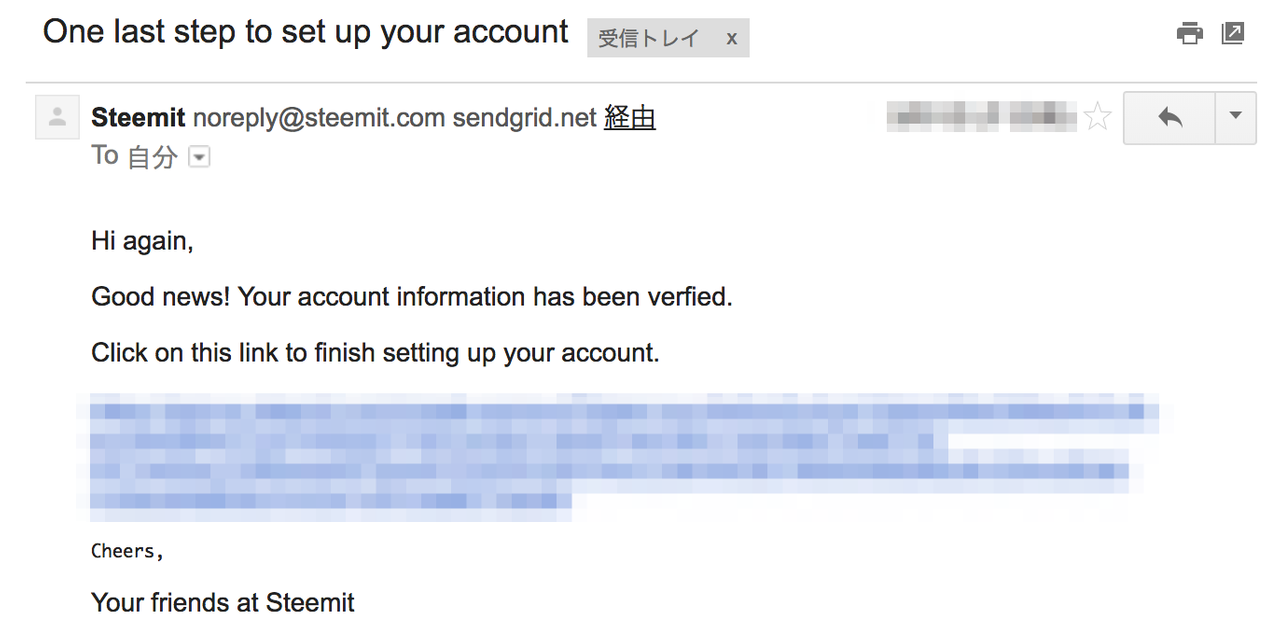Screen dimensions: 1280x644
Task: Click the 'To 自分' recipient text
Action: tap(134, 156)
